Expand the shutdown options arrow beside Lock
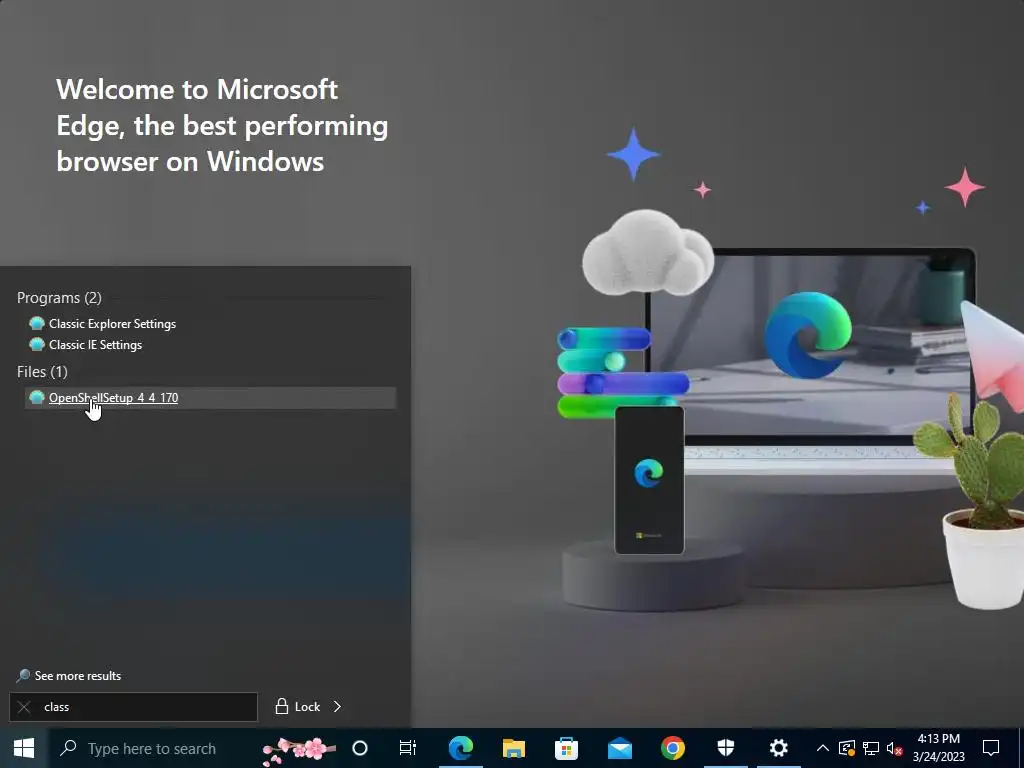1024x768 pixels. click(338, 707)
